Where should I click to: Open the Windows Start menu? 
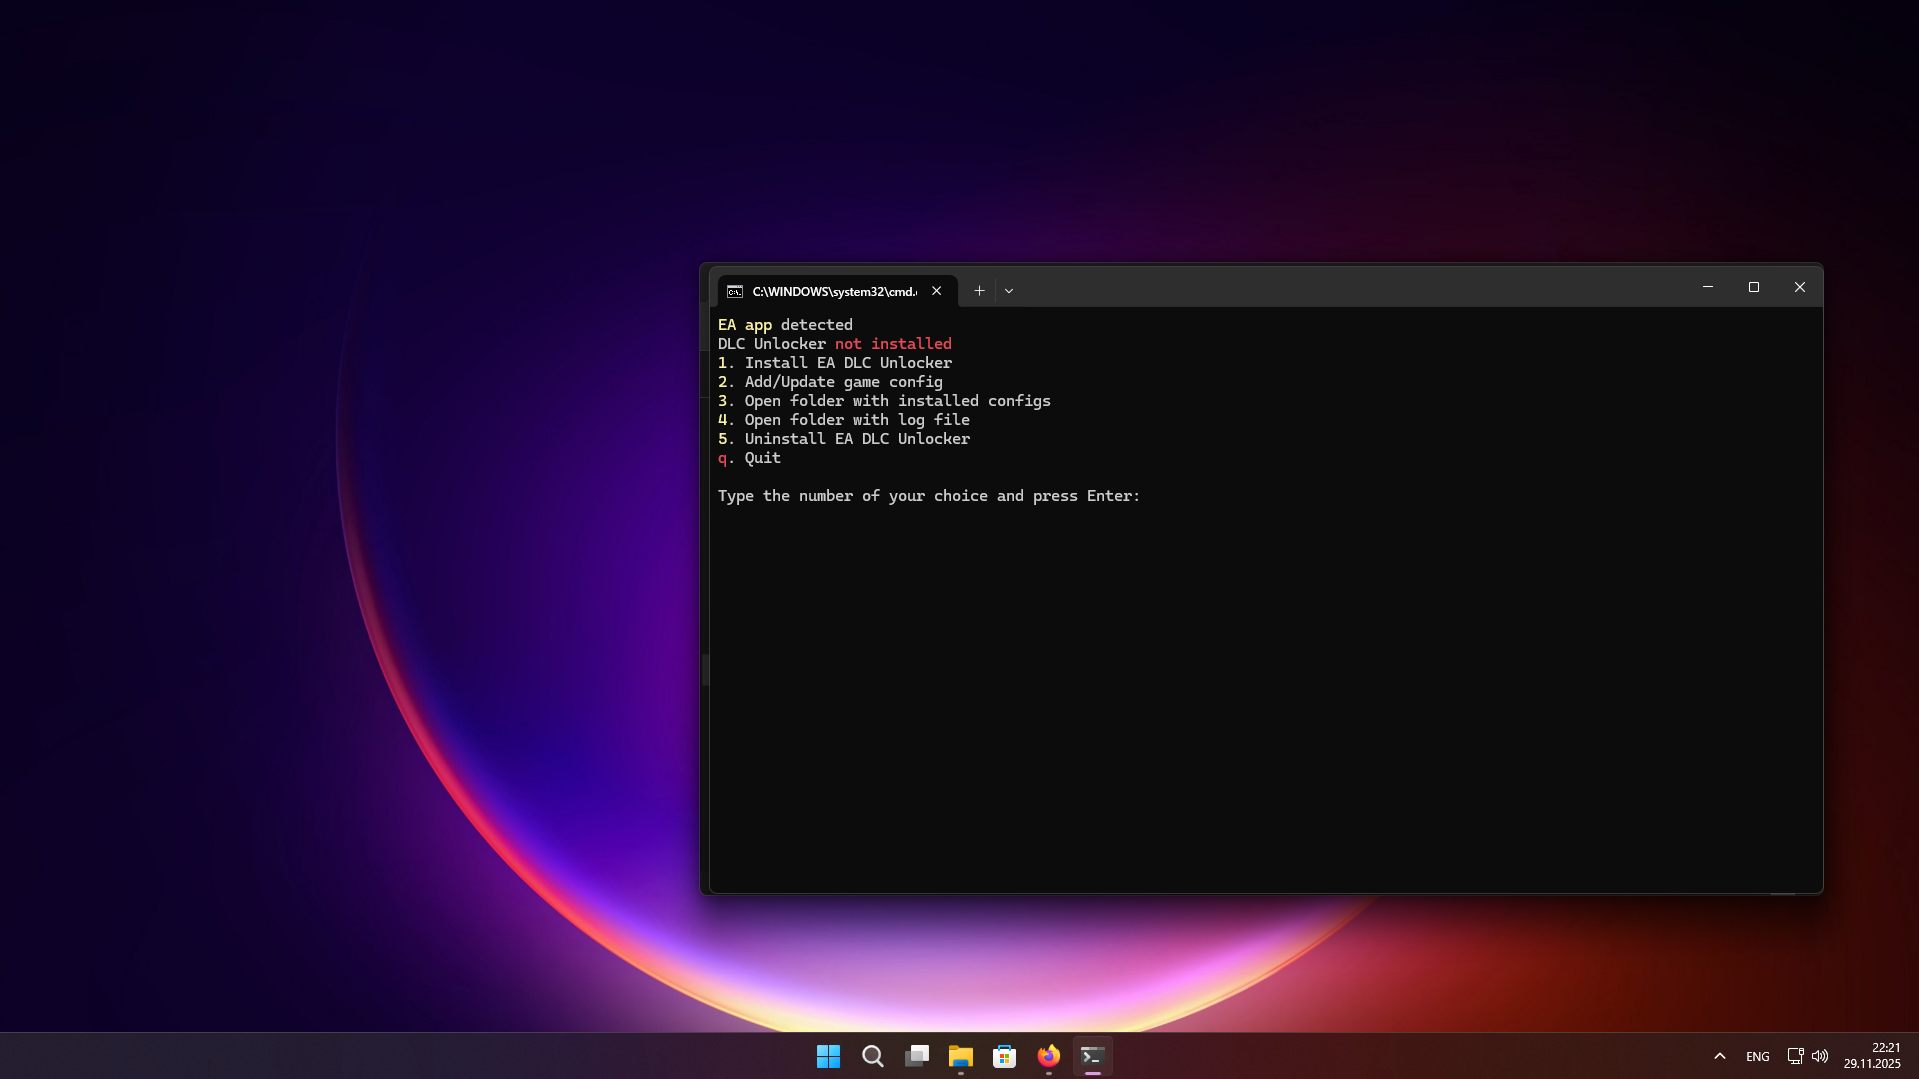click(x=828, y=1056)
